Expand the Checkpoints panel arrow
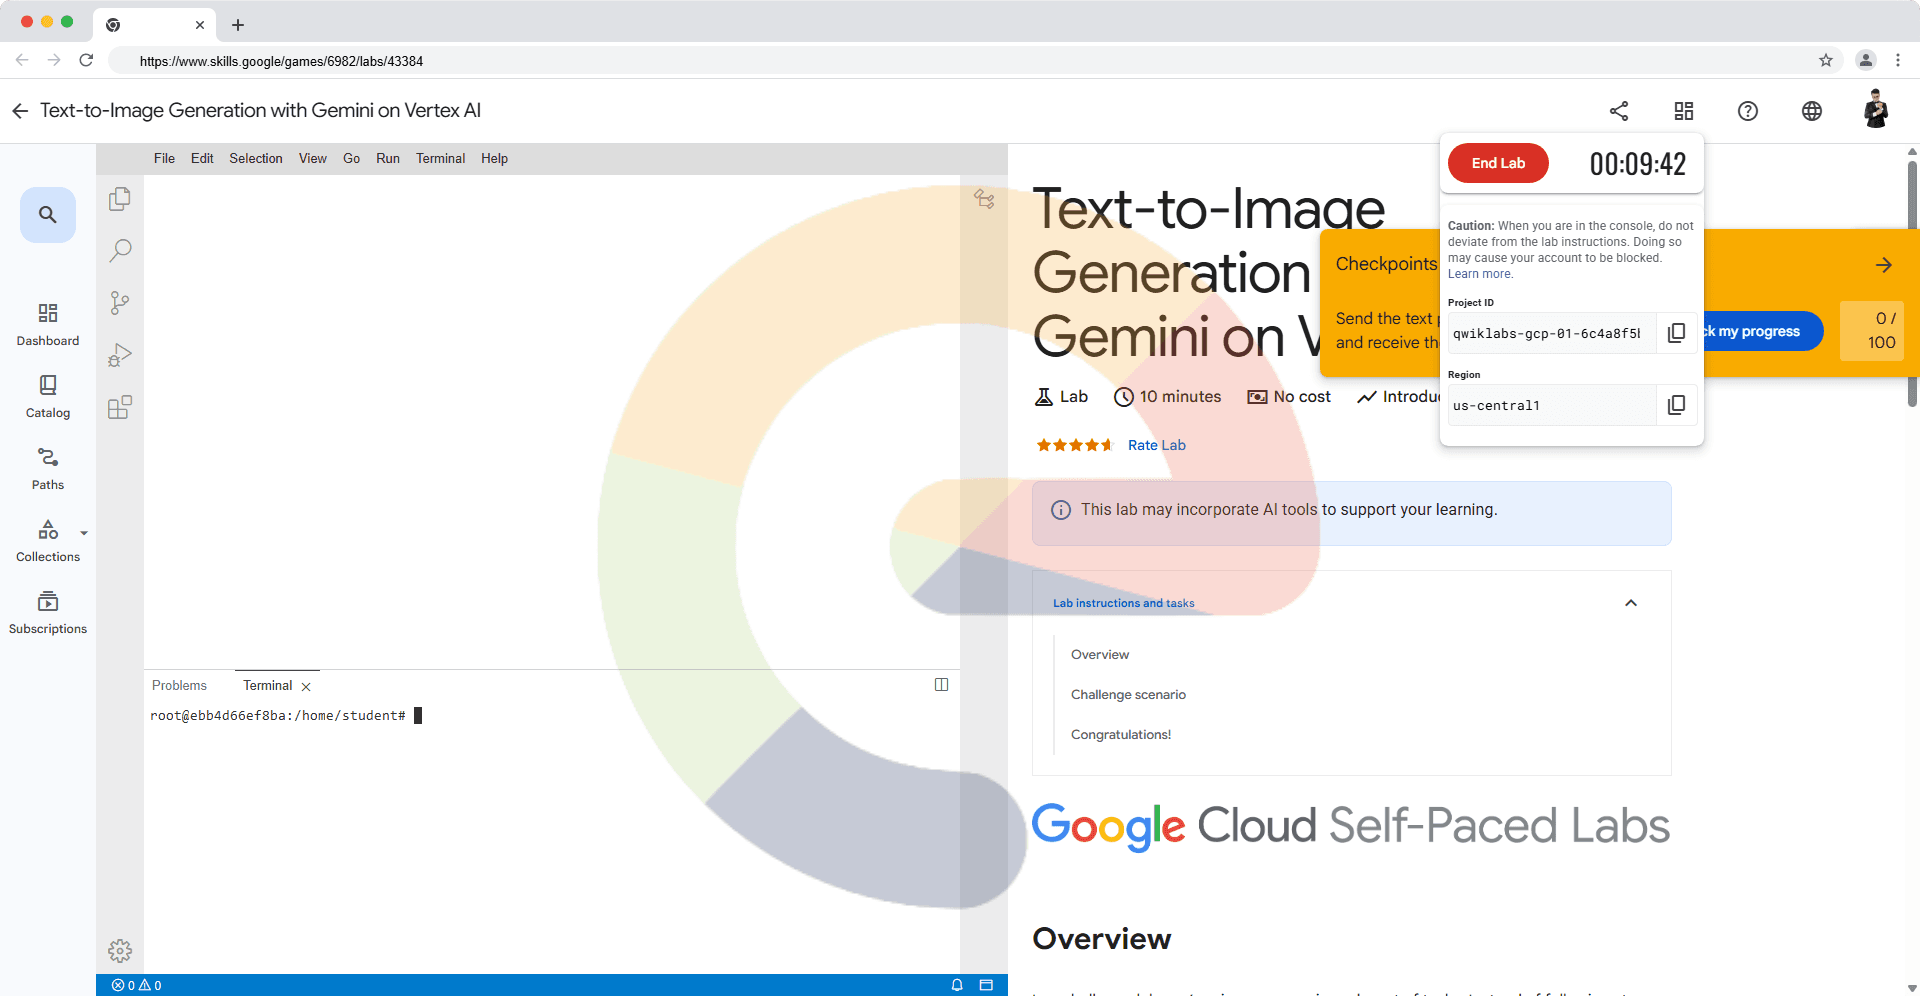The image size is (1920, 996). tap(1883, 265)
